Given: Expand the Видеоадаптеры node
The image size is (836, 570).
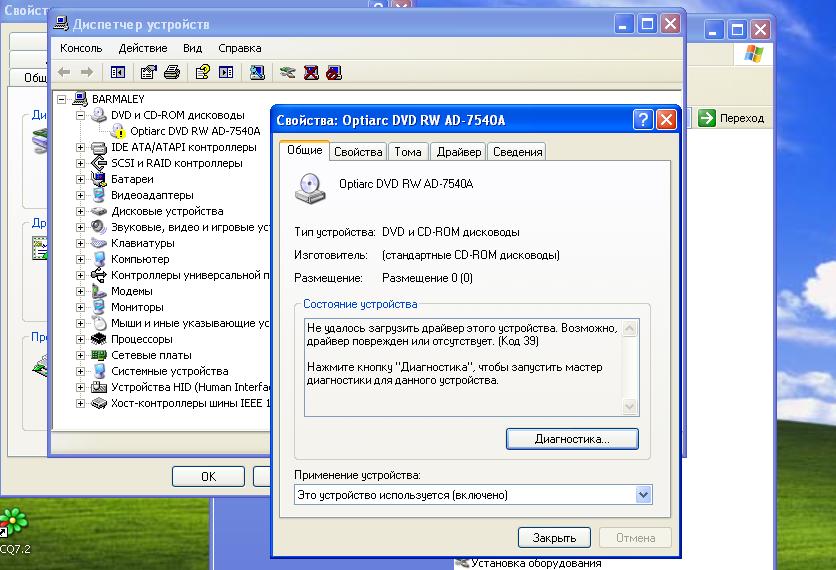Looking at the screenshot, I should tap(80, 195).
